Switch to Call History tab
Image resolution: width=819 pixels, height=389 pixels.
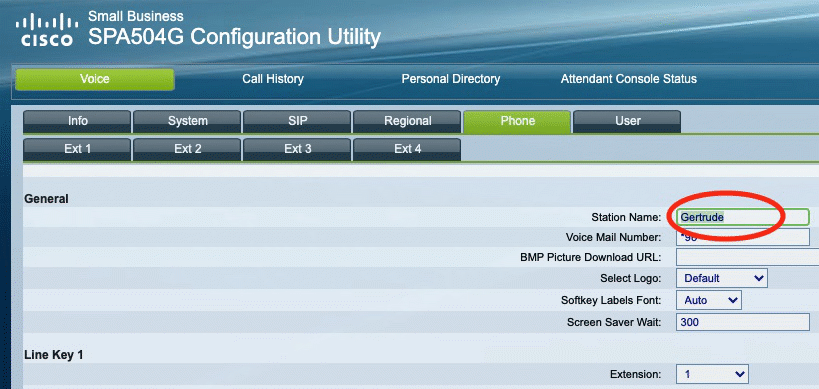pos(273,79)
